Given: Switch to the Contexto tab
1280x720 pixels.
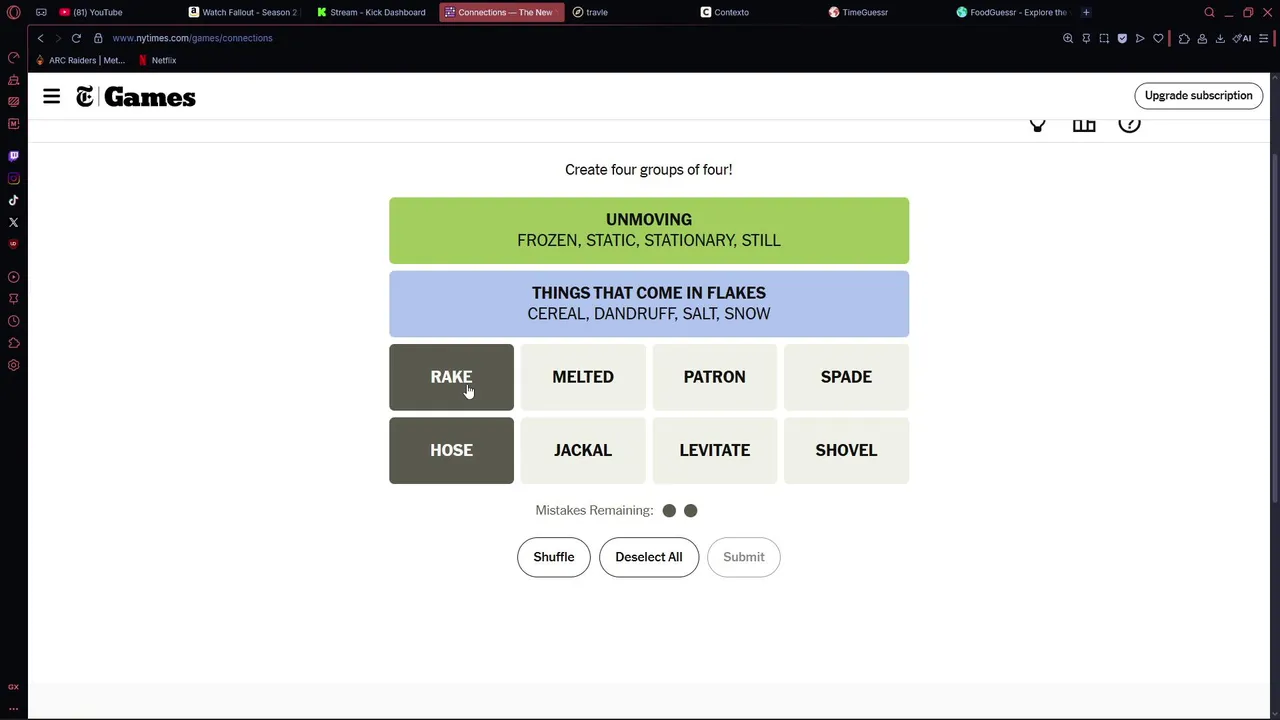Looking at the screenshot, I should [758, 12].
